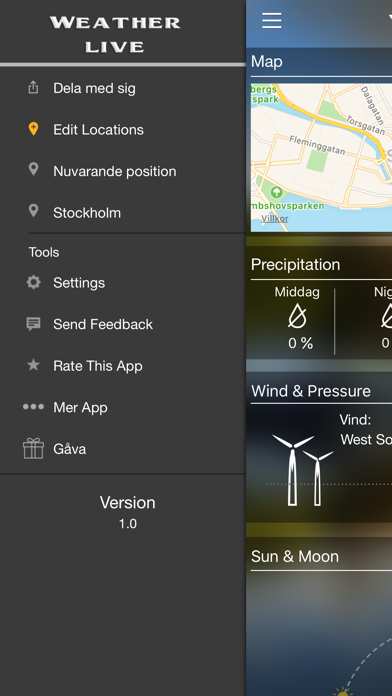392x696 pixels.
Task: Click the map thumbnail of Stockholm
Action: click(321, 158)
